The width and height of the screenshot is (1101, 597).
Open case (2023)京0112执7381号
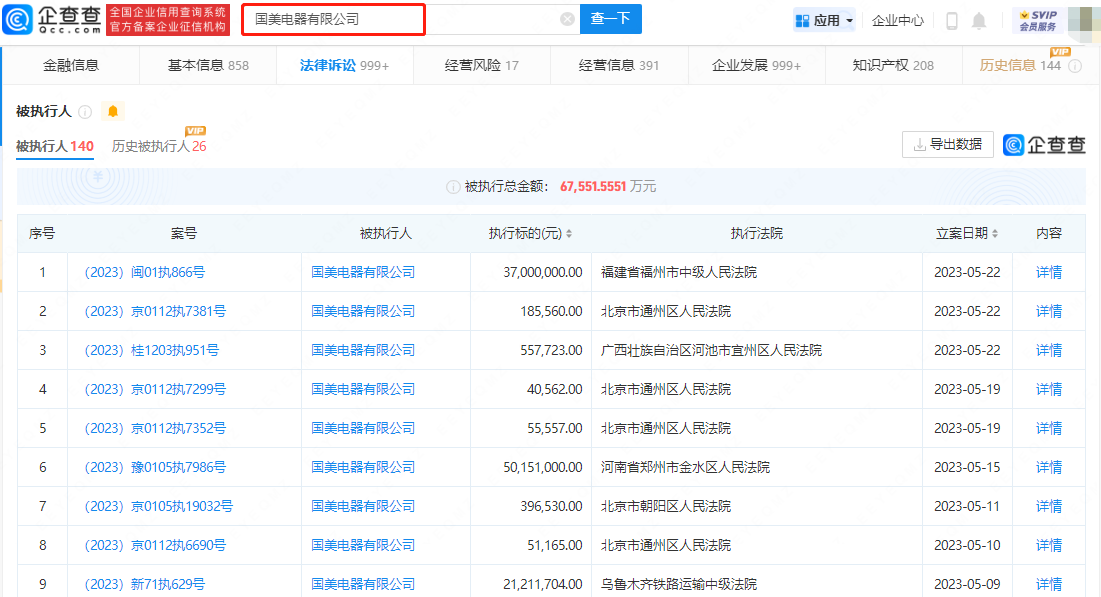(x=155, y=311)
